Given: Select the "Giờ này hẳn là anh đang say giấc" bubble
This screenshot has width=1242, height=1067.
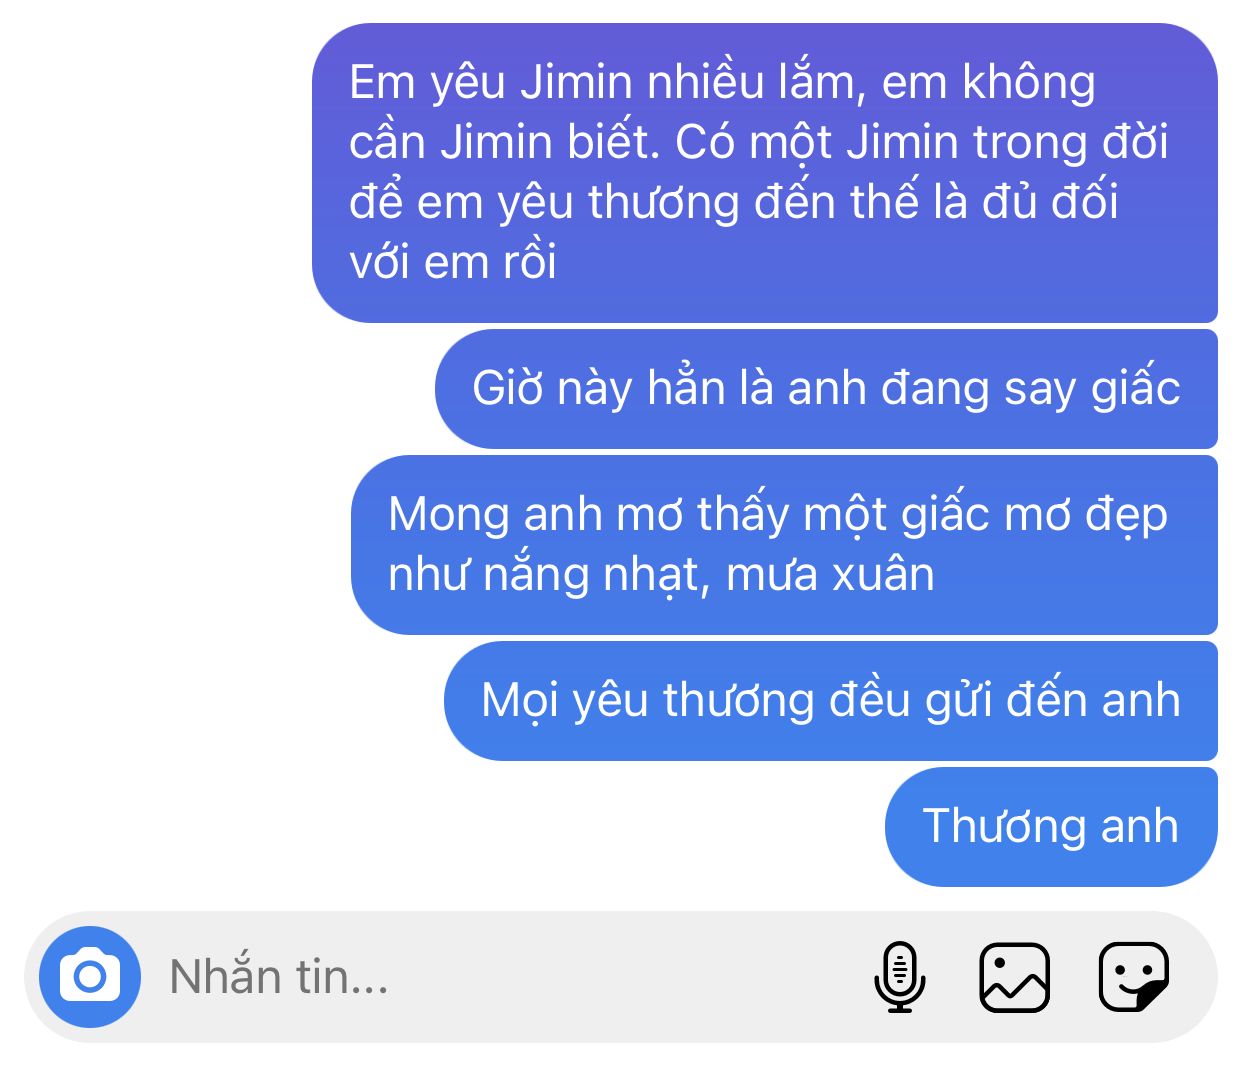Looking at the screenshot, I should coord(826,389).
